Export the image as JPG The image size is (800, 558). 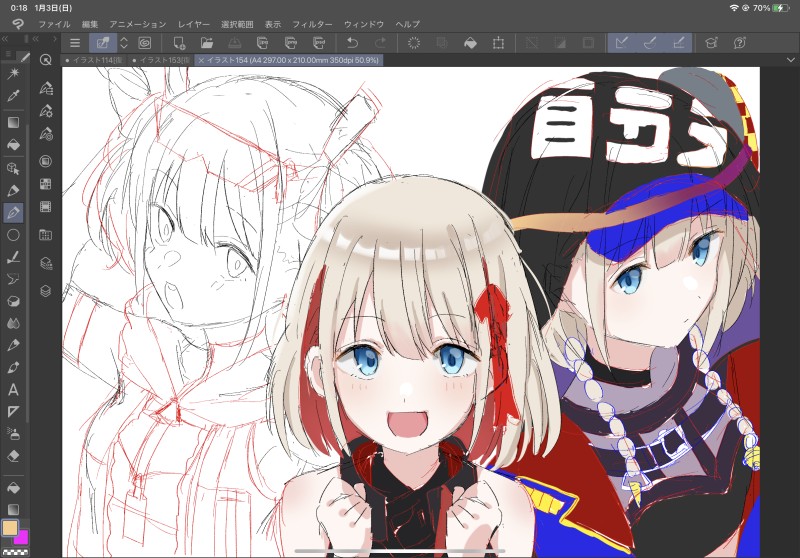[x=262, y=43]
